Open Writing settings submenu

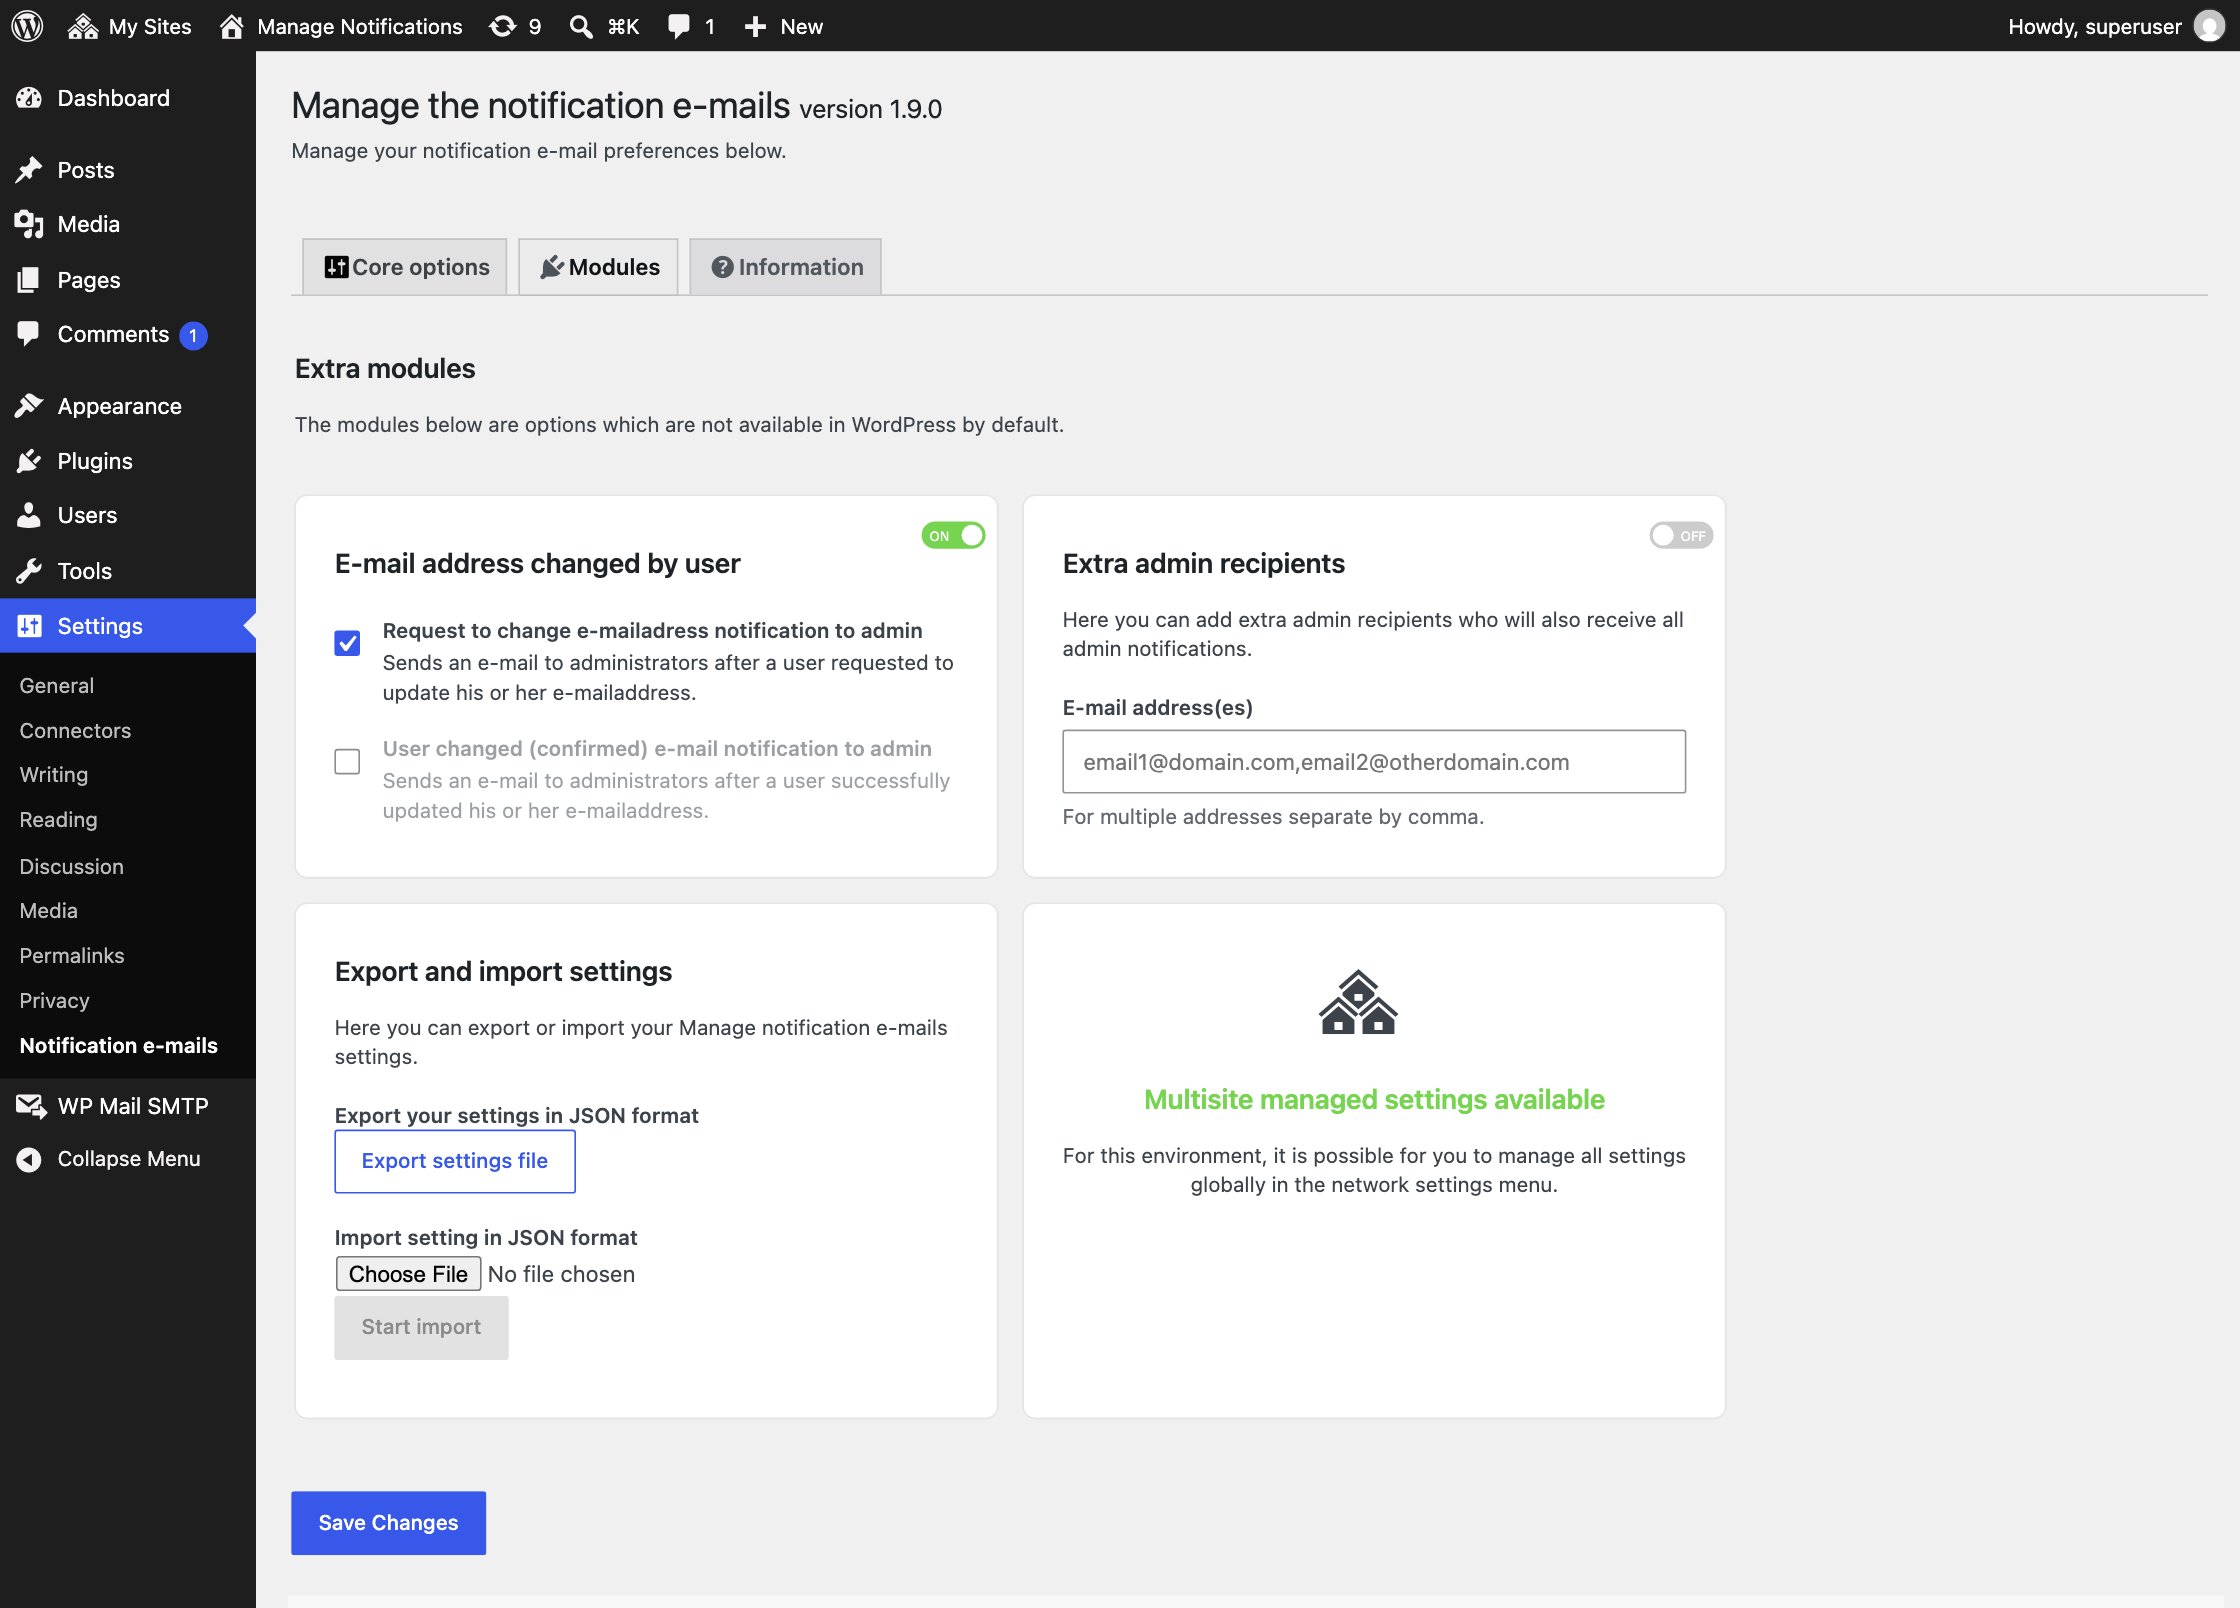(x=54, y=775)
